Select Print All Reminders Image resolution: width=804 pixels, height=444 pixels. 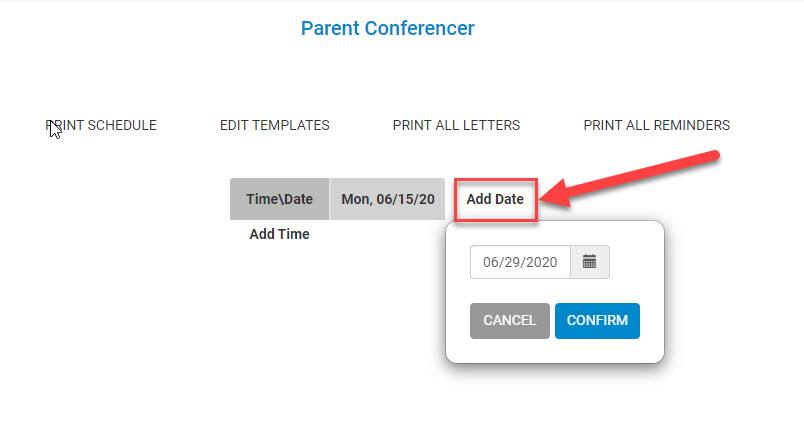coord(657,125)
